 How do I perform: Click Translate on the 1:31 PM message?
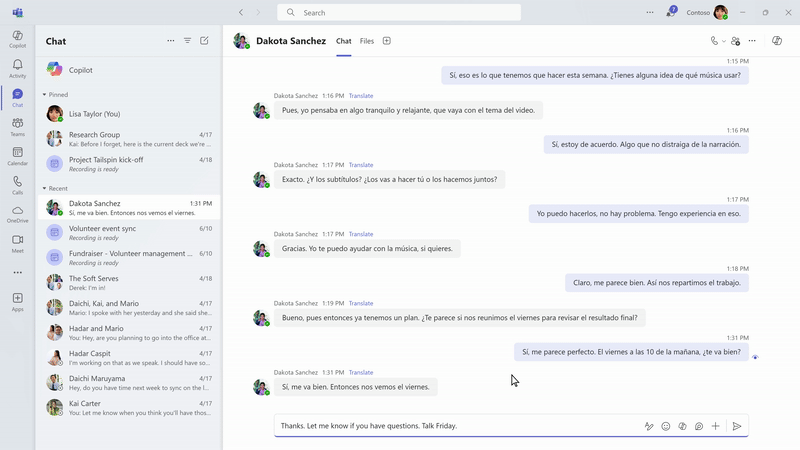pyautogui.click(x=361, y=372)
